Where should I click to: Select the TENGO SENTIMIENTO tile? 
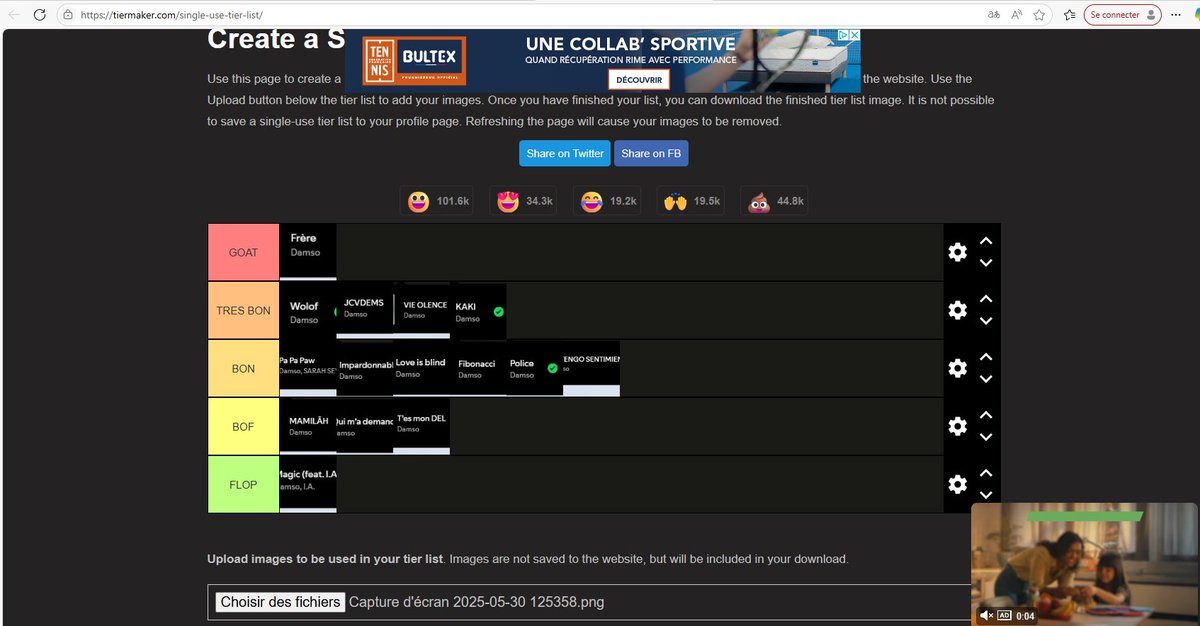591,368
